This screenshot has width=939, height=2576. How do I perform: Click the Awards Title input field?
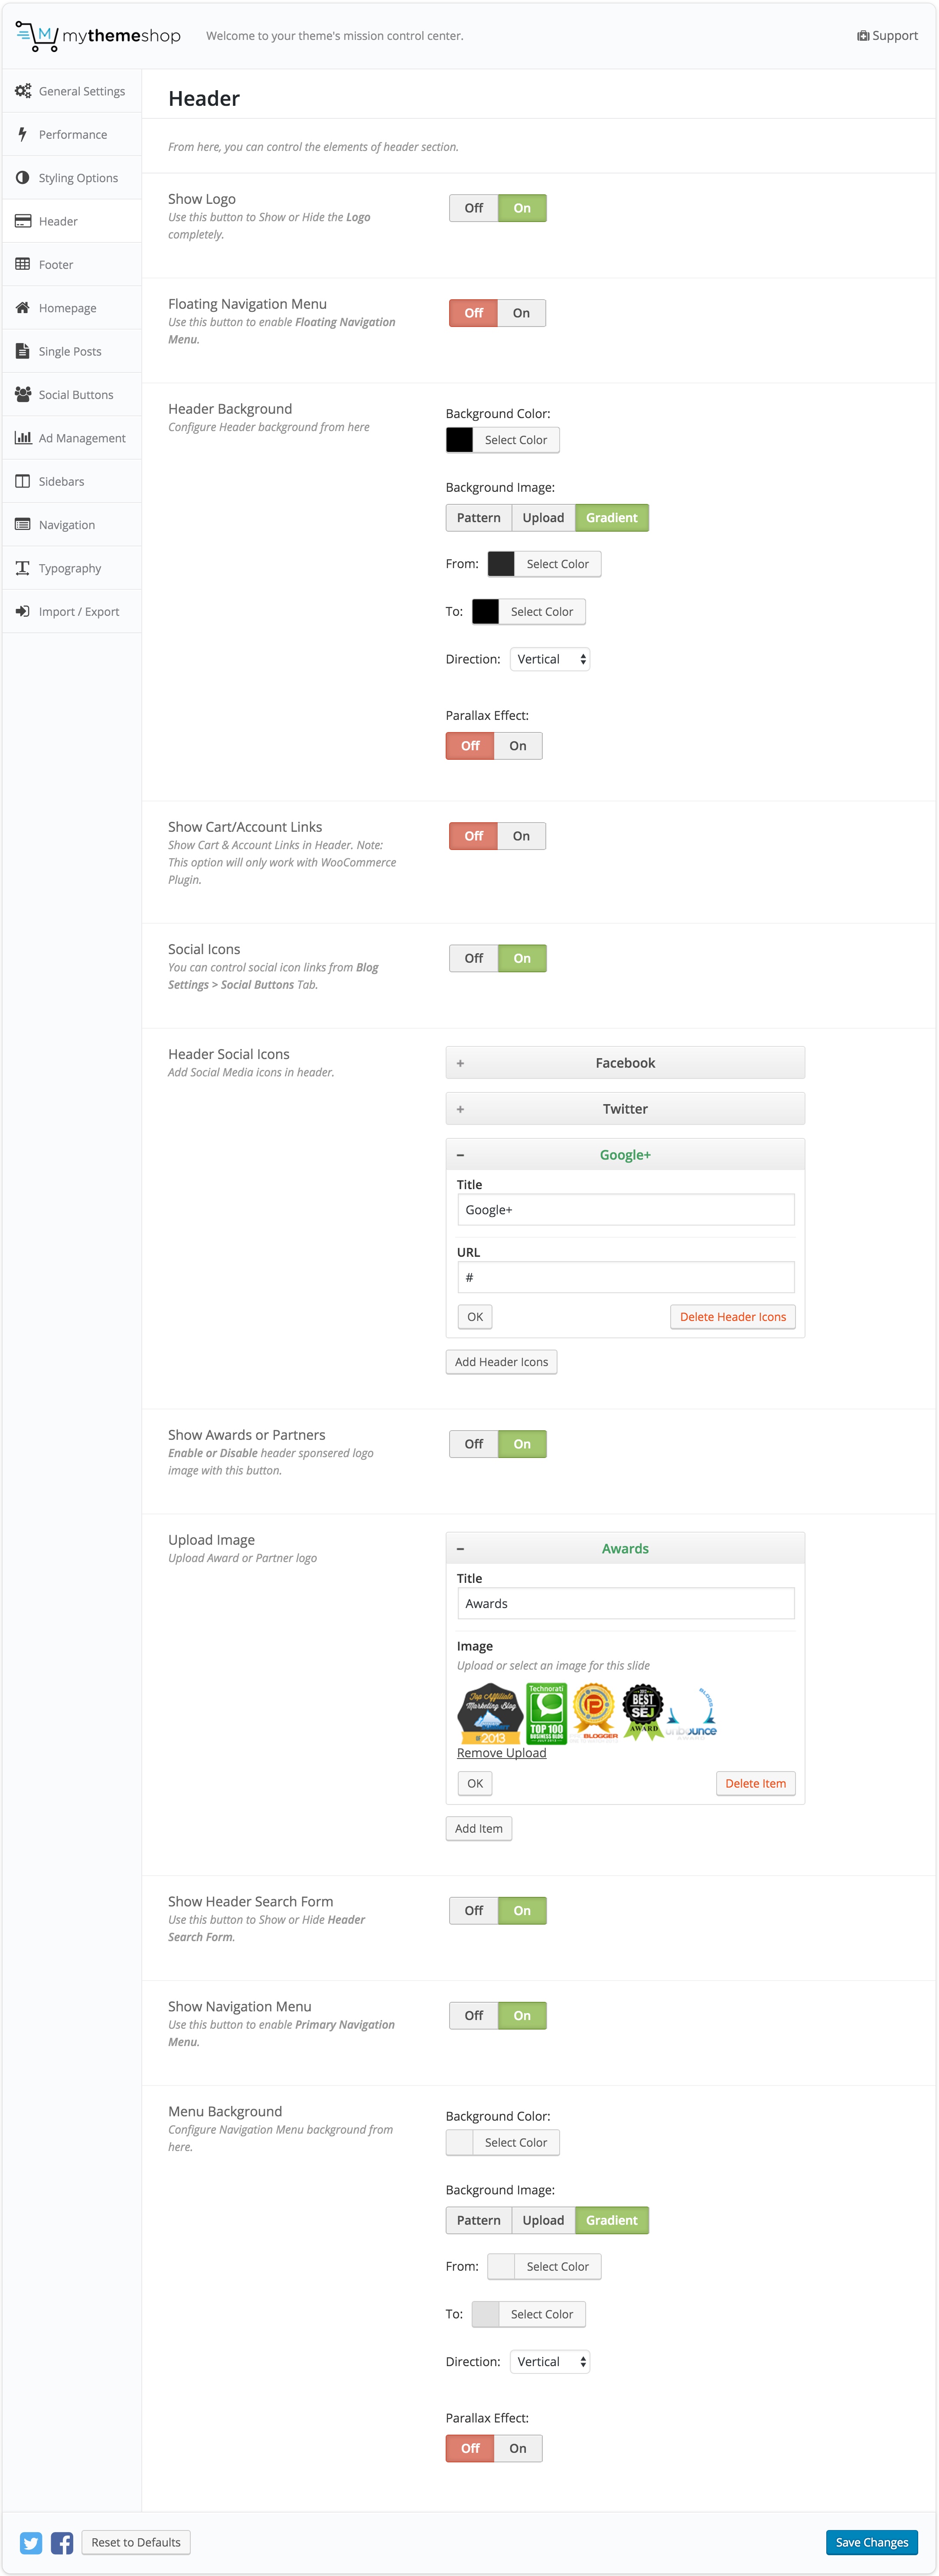[626, 1603]
